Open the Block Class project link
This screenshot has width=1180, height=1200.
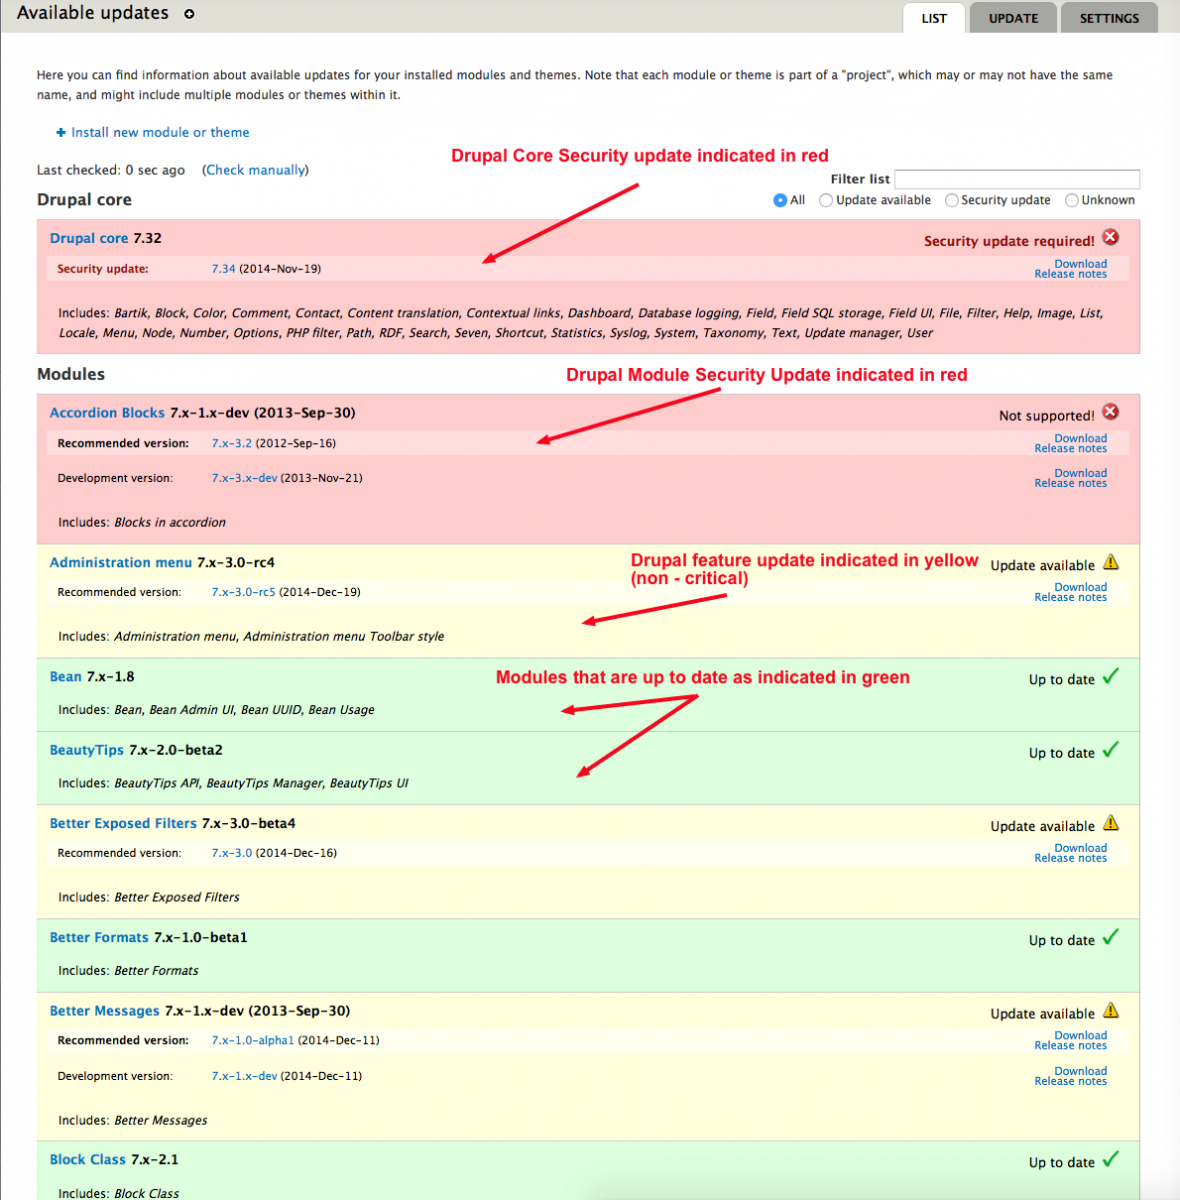88,1160
